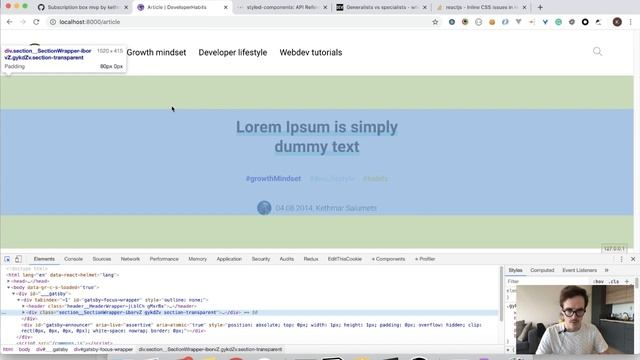Viewport: 640px width, 360px height.
Task: Click the gatsby-announcer div line in Elements
Action: coord(251,328)
